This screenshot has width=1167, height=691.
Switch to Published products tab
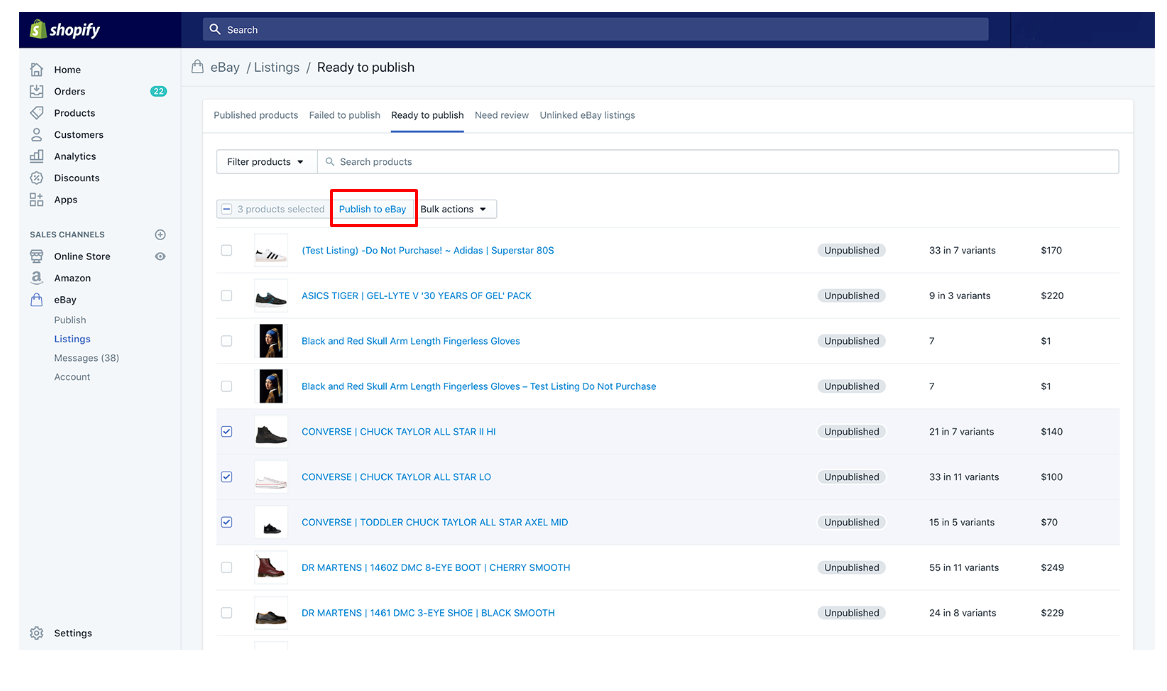pos(255,115)
